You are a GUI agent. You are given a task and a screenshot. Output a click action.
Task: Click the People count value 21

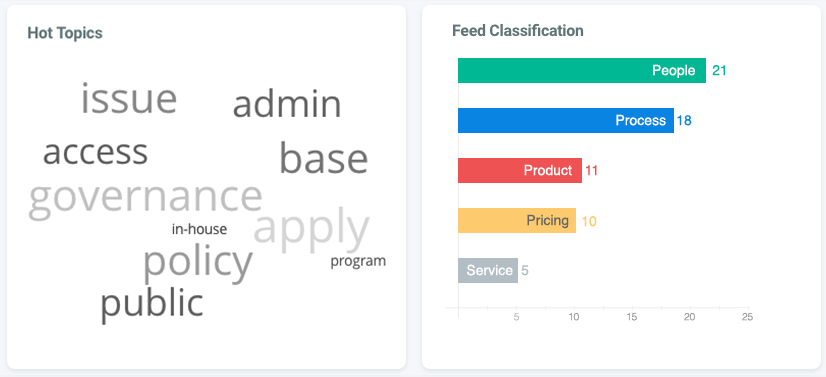click(719, 71)
